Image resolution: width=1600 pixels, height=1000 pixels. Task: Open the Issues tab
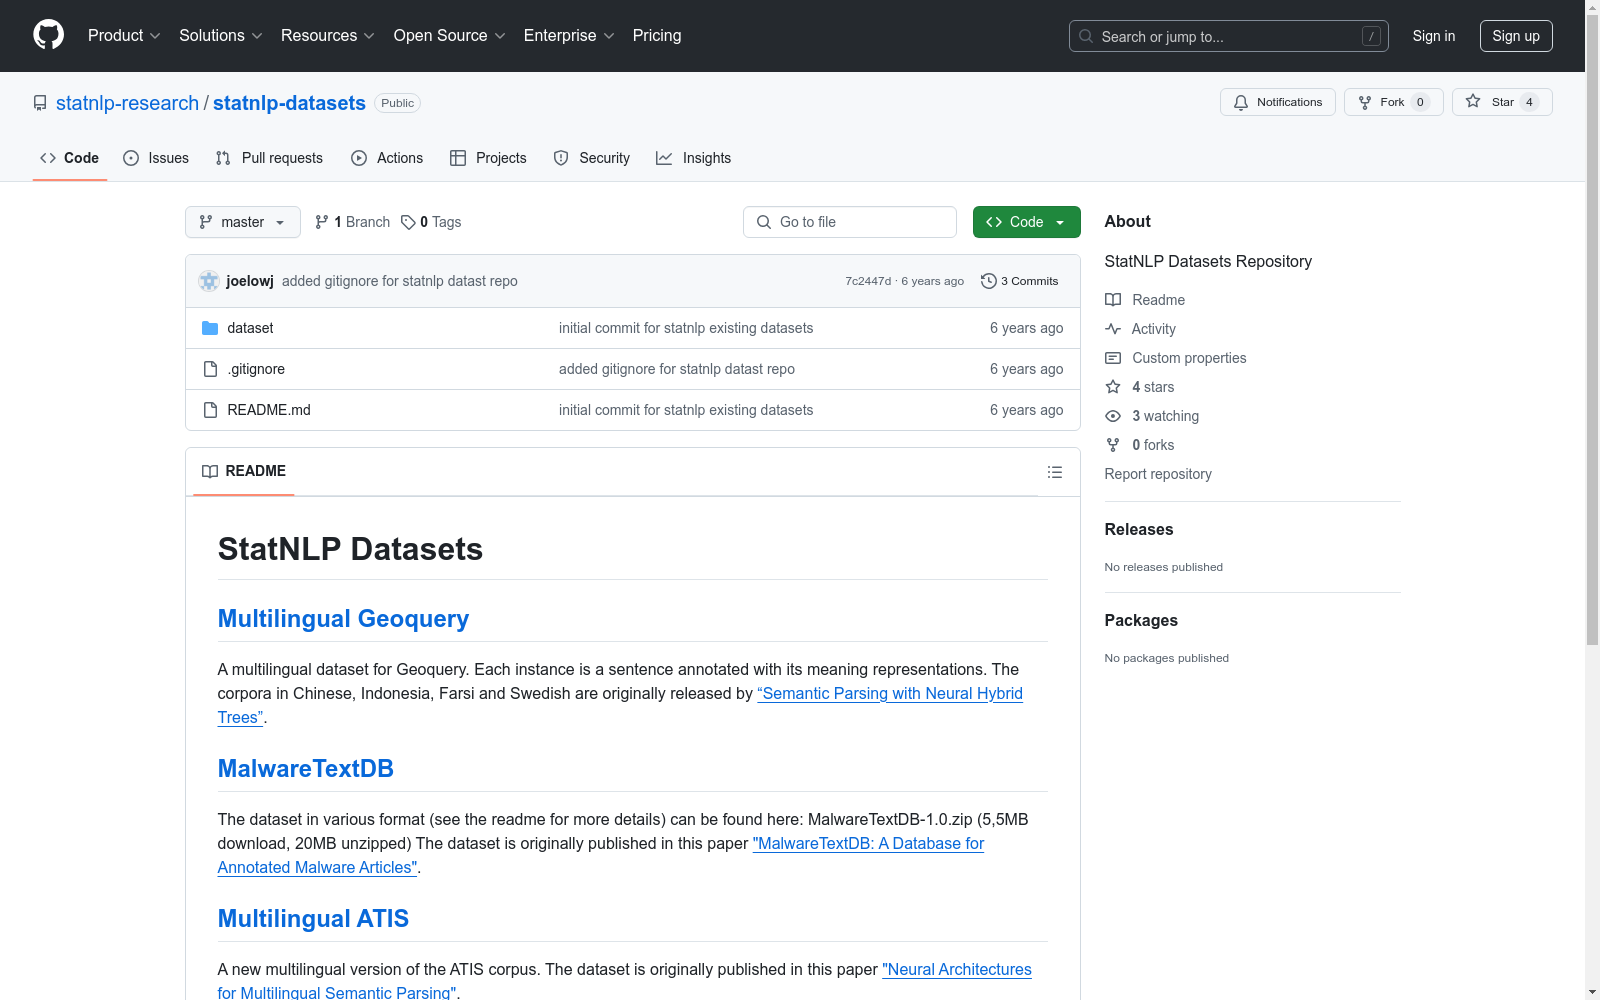[x=156, y=158]
